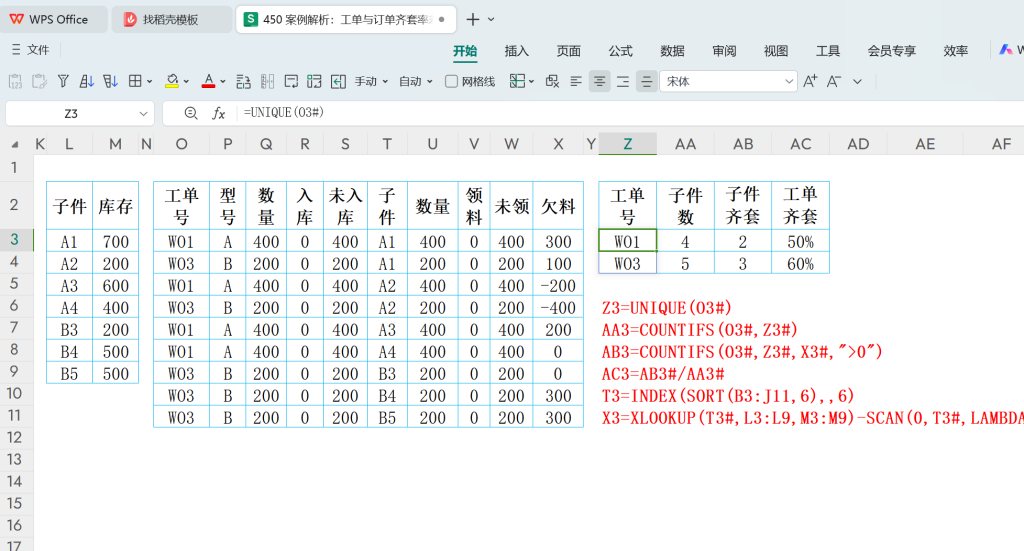Open a new tab with plus button
This screenshot has width=1024, height=551.
(x=473, y=20)
